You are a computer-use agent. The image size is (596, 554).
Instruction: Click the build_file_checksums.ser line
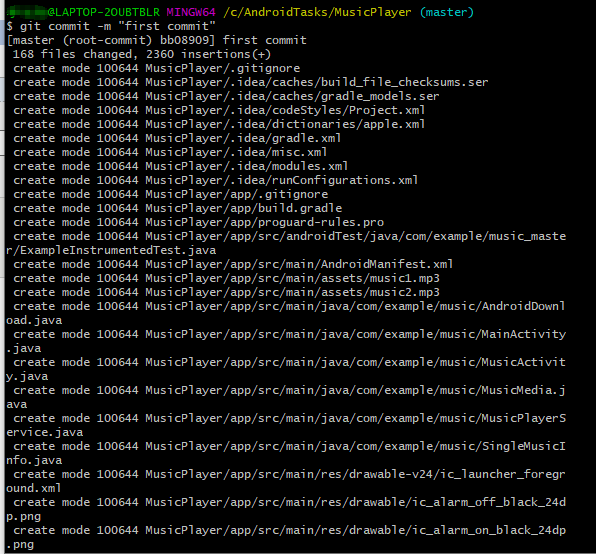(x=251, y=82)
